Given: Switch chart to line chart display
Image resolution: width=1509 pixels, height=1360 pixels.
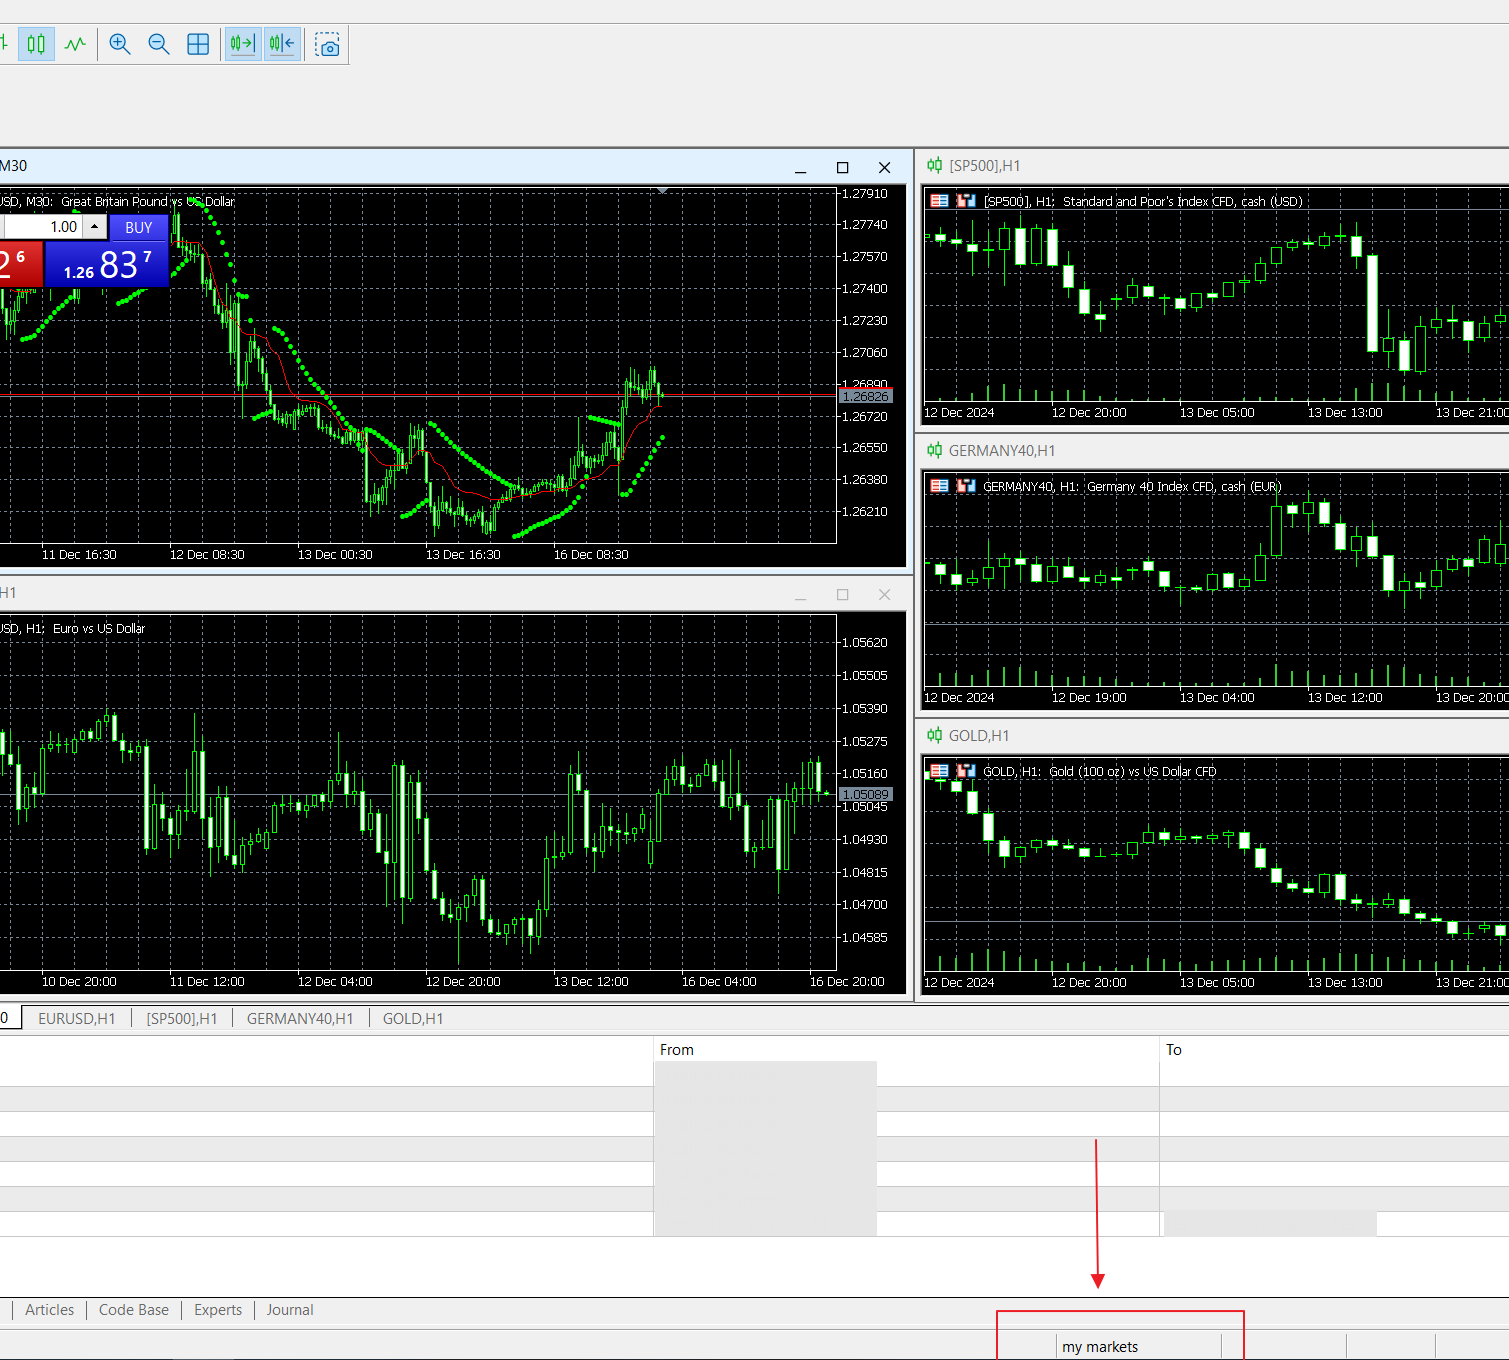Looking at the screenshot, I should click(75, 44).
